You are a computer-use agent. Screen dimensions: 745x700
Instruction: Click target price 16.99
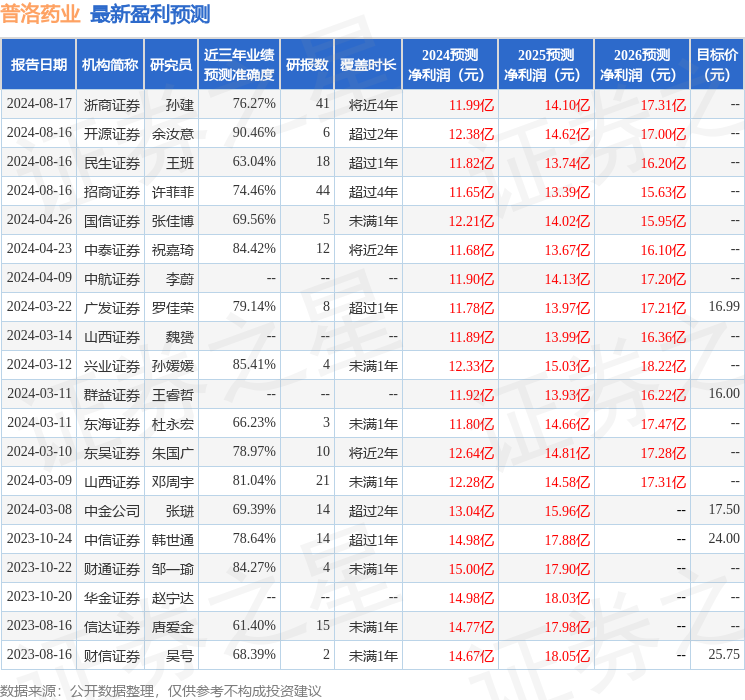click(724, 306)
